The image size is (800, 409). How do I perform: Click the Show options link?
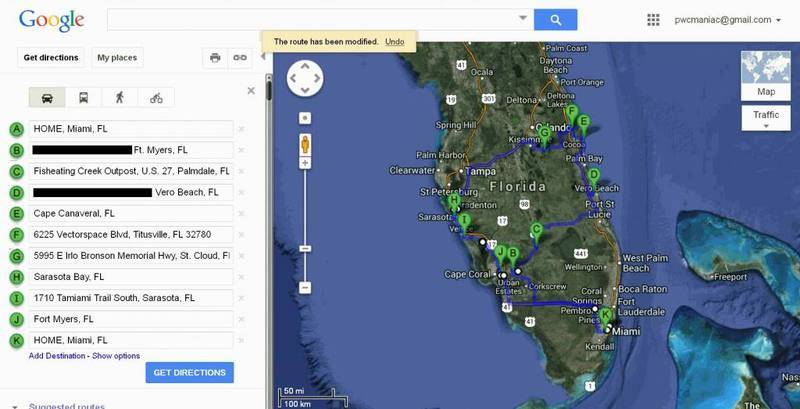(x=116, y=356)
